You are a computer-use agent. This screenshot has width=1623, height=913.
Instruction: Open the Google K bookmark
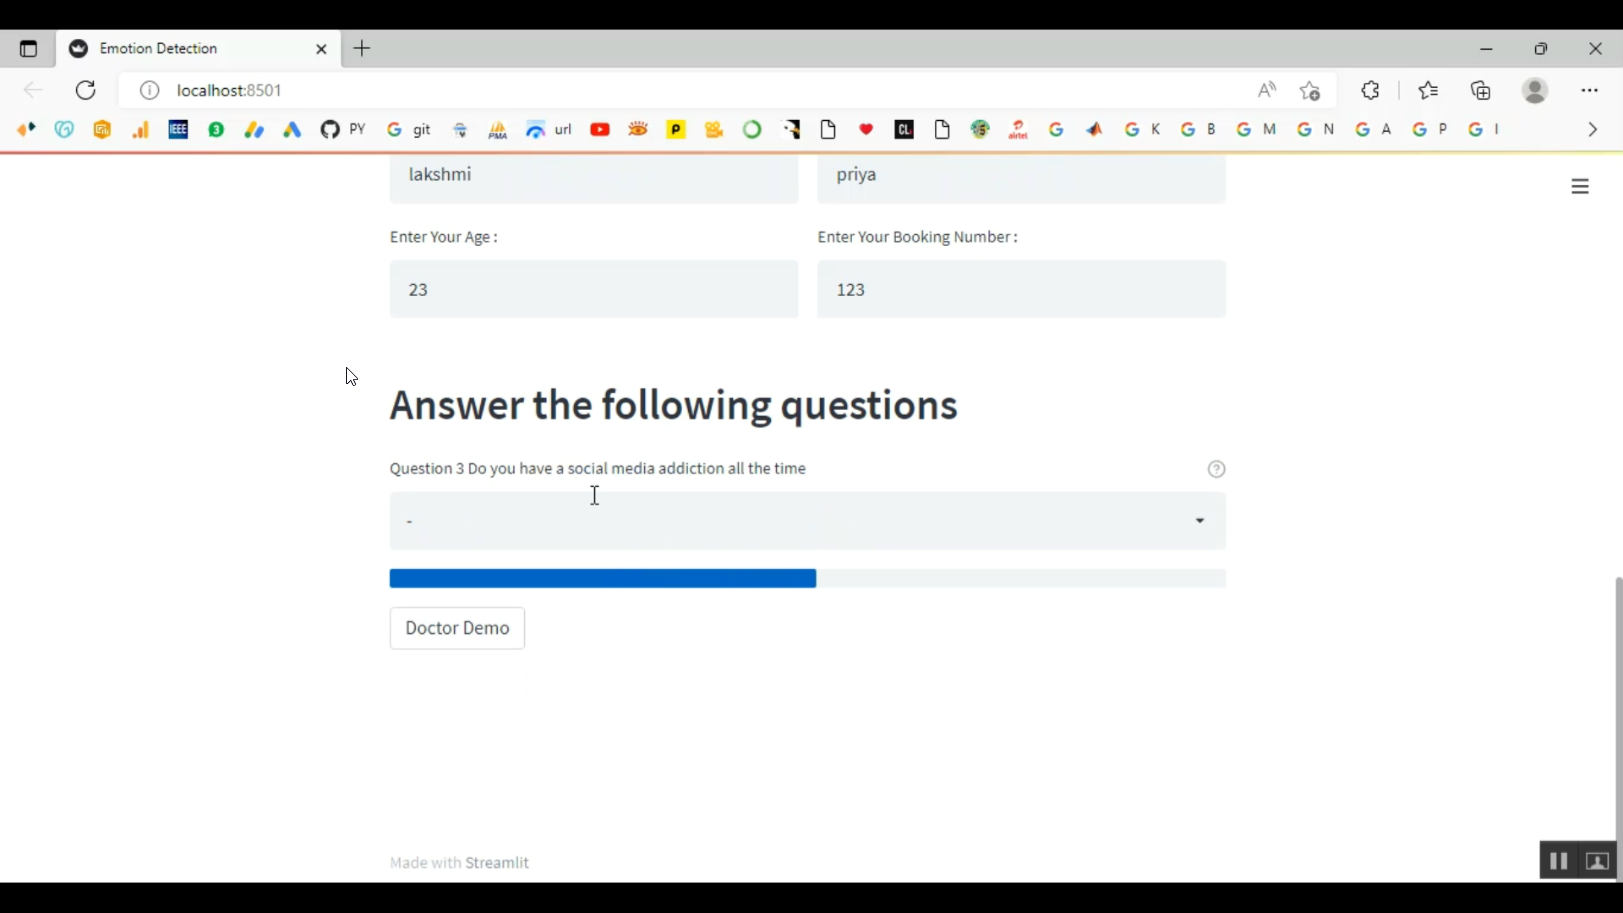(1142, 129)
